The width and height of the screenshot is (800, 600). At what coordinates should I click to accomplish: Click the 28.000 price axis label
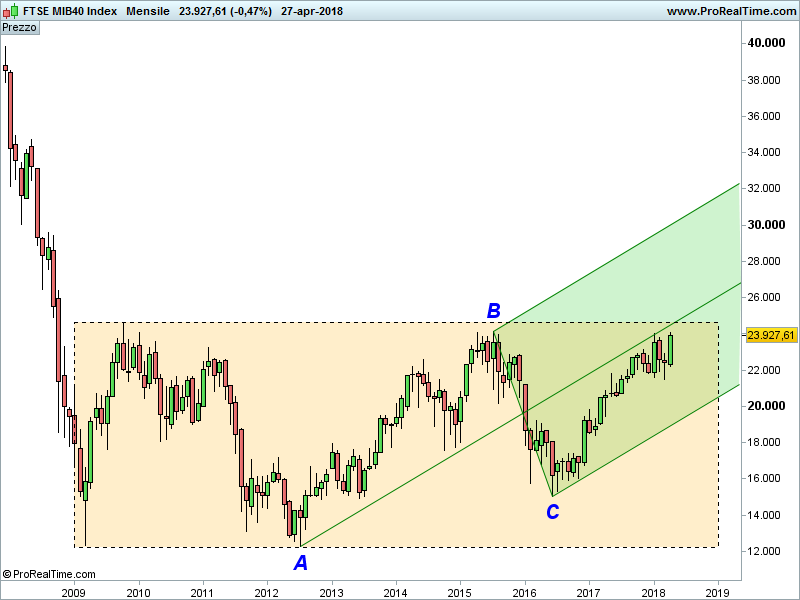pos(764,261)
